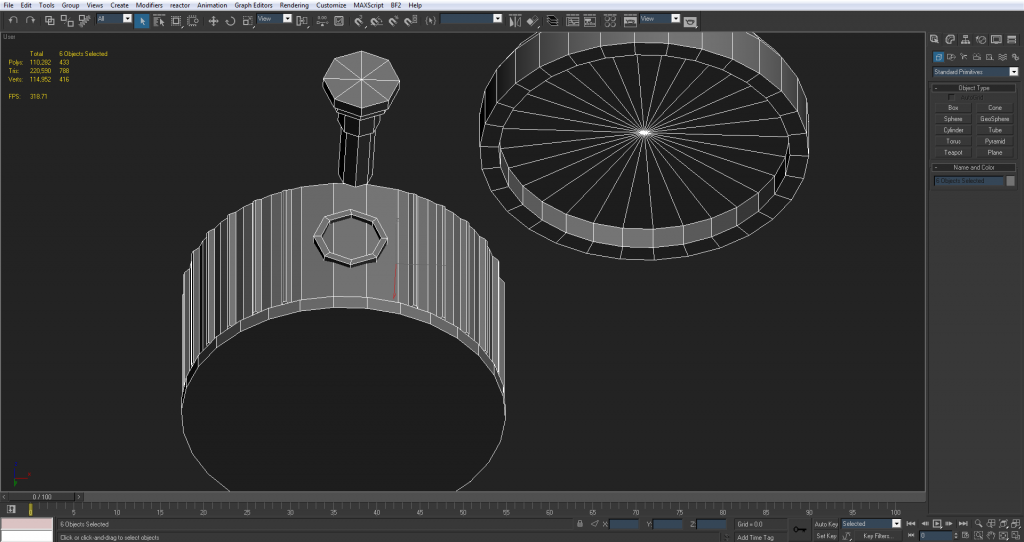Click the Set Keys key icon

click(800, 529)
